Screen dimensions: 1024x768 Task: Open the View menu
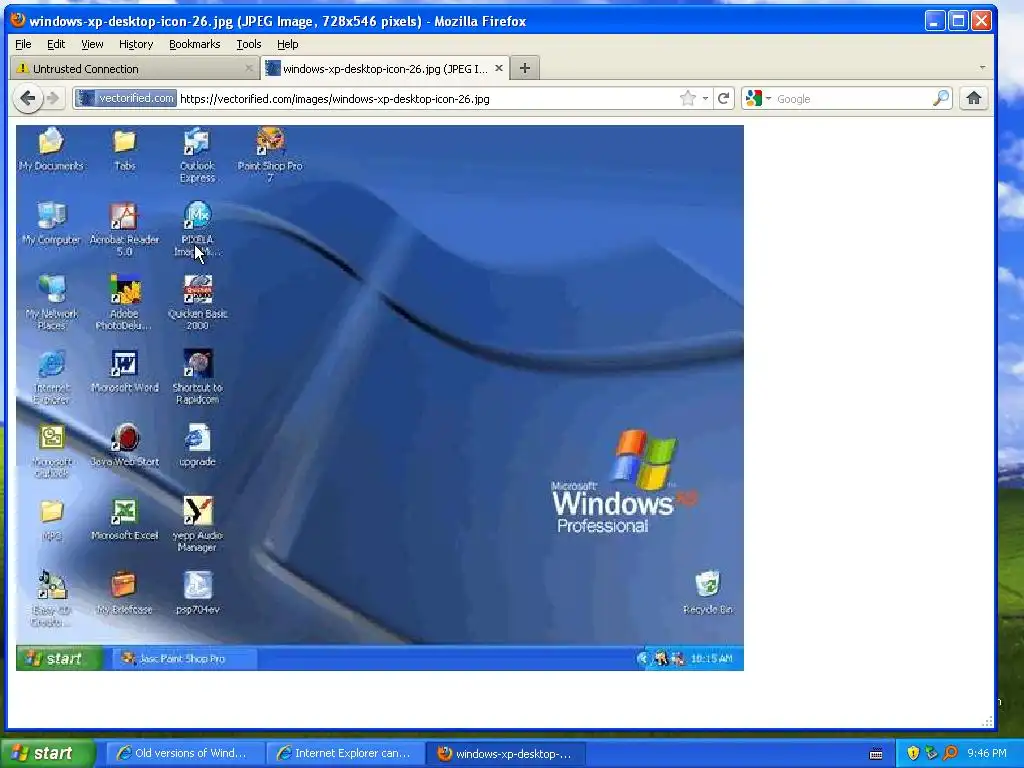(x=92, y=44)
